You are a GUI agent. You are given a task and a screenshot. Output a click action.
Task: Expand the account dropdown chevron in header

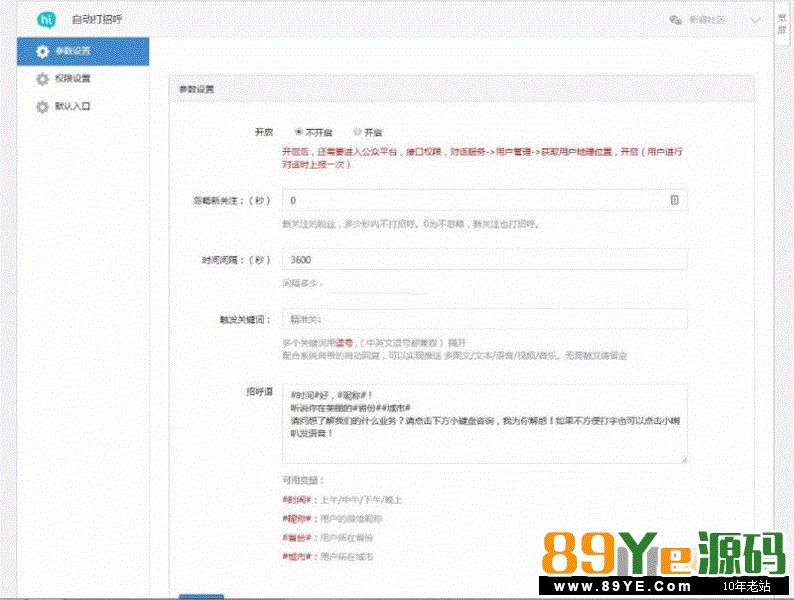[755, 20]
